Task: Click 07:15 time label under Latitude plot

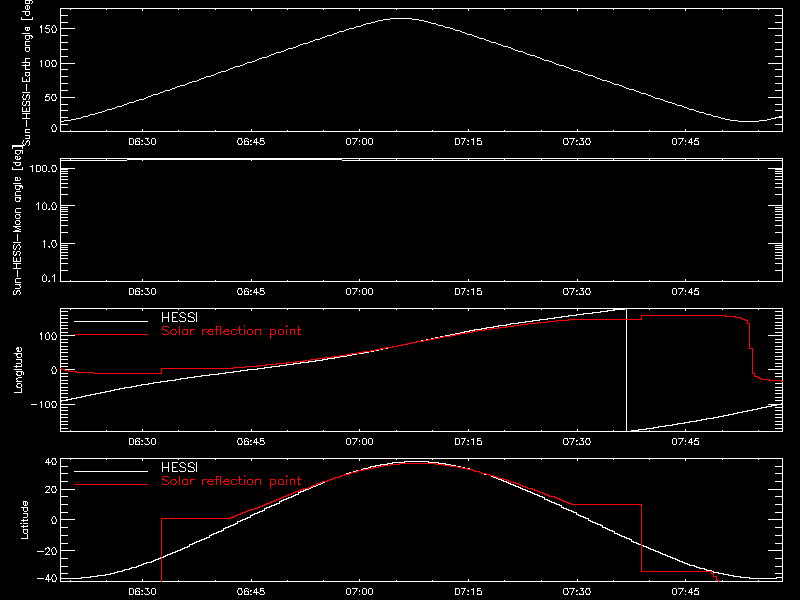Action: tap(468, 592)
